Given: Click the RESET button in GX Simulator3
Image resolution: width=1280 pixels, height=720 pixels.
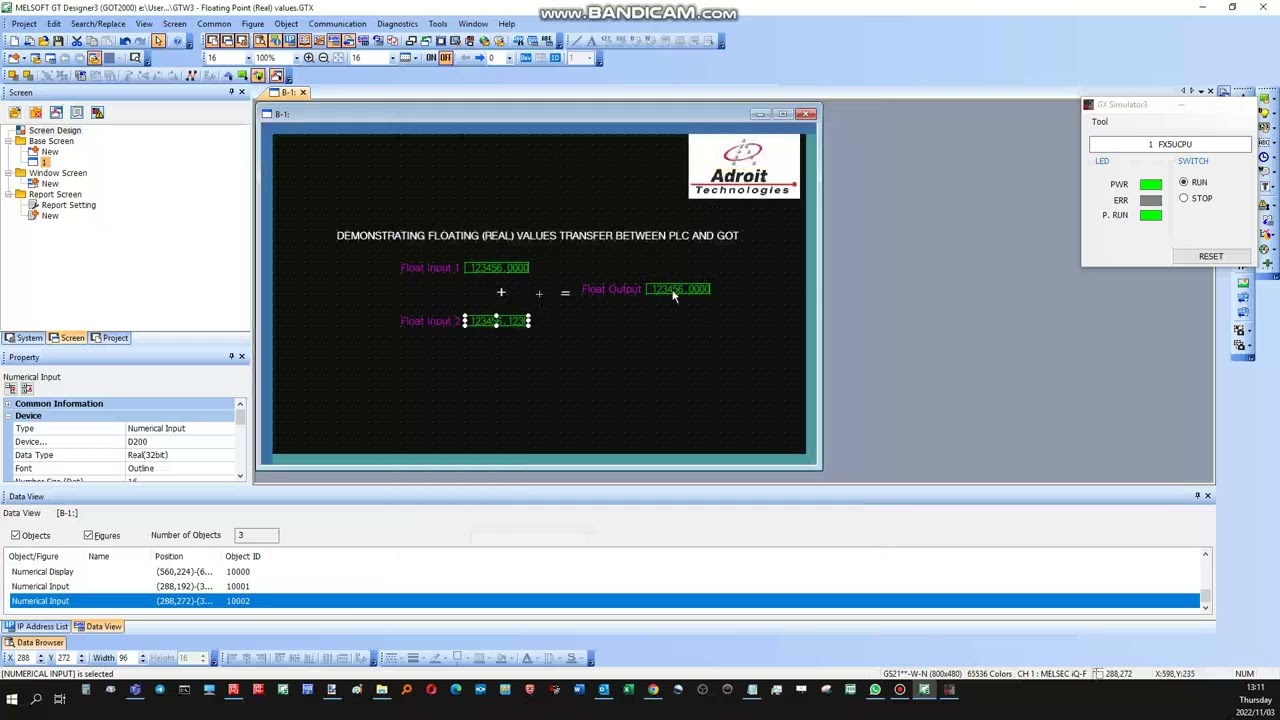Looking at the screenshot, I should pos(1211,257).
